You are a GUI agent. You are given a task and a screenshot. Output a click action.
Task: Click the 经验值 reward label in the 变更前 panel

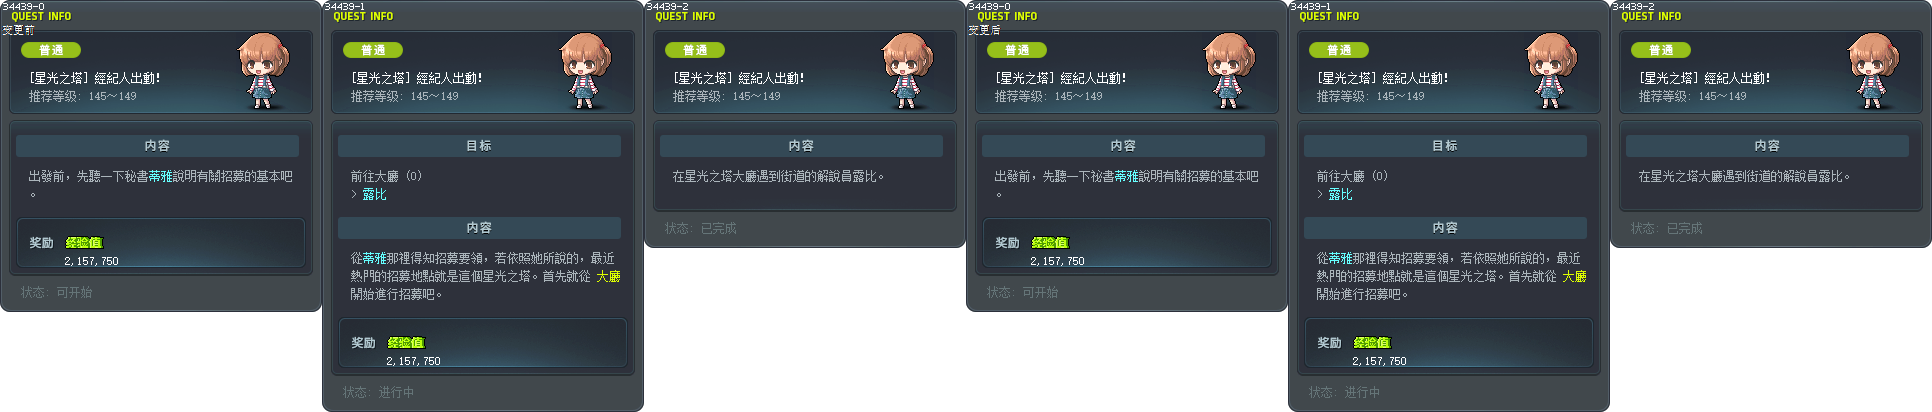(x=84, y=243)
